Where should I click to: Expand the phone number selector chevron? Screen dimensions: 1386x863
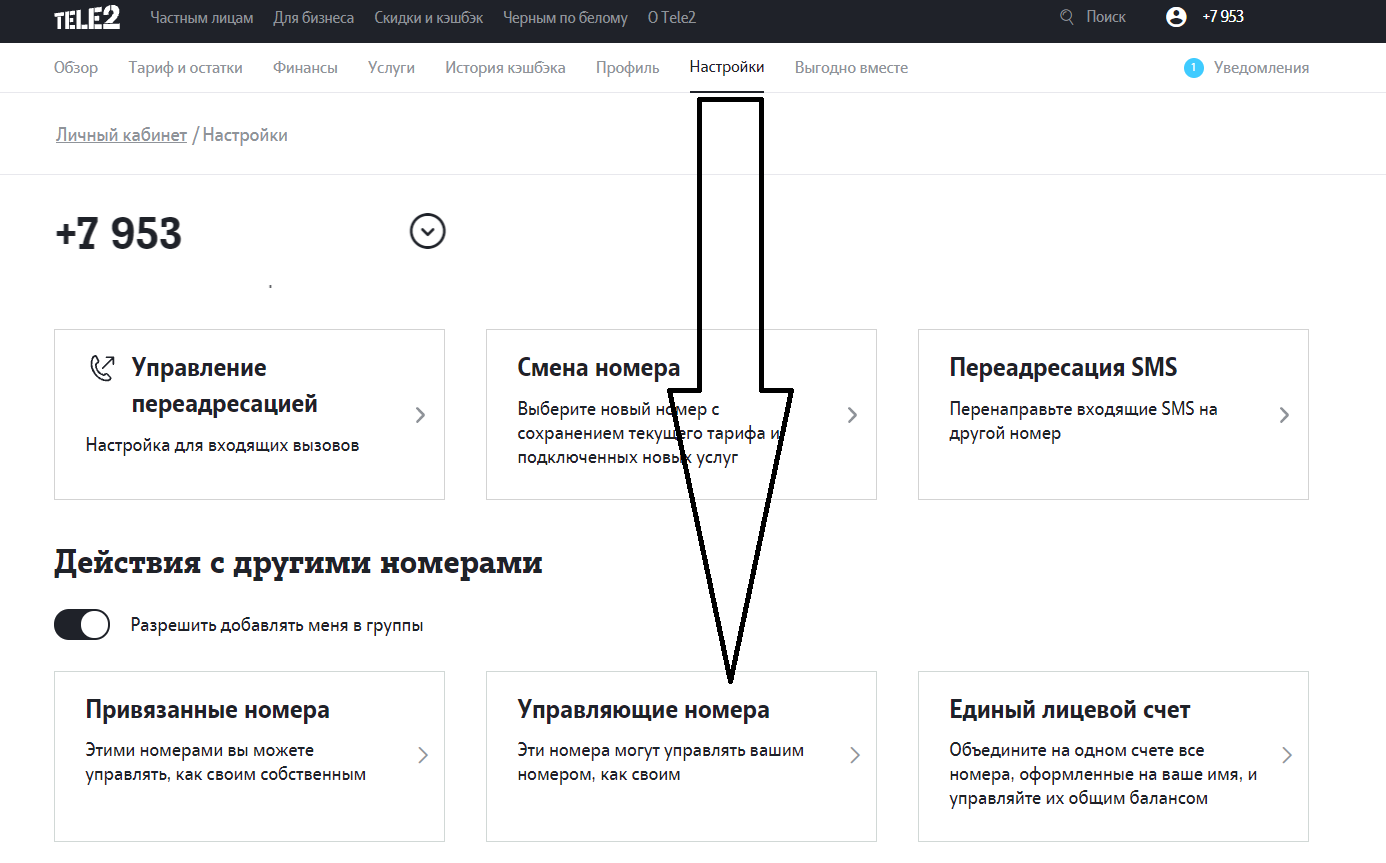(428, 232)
